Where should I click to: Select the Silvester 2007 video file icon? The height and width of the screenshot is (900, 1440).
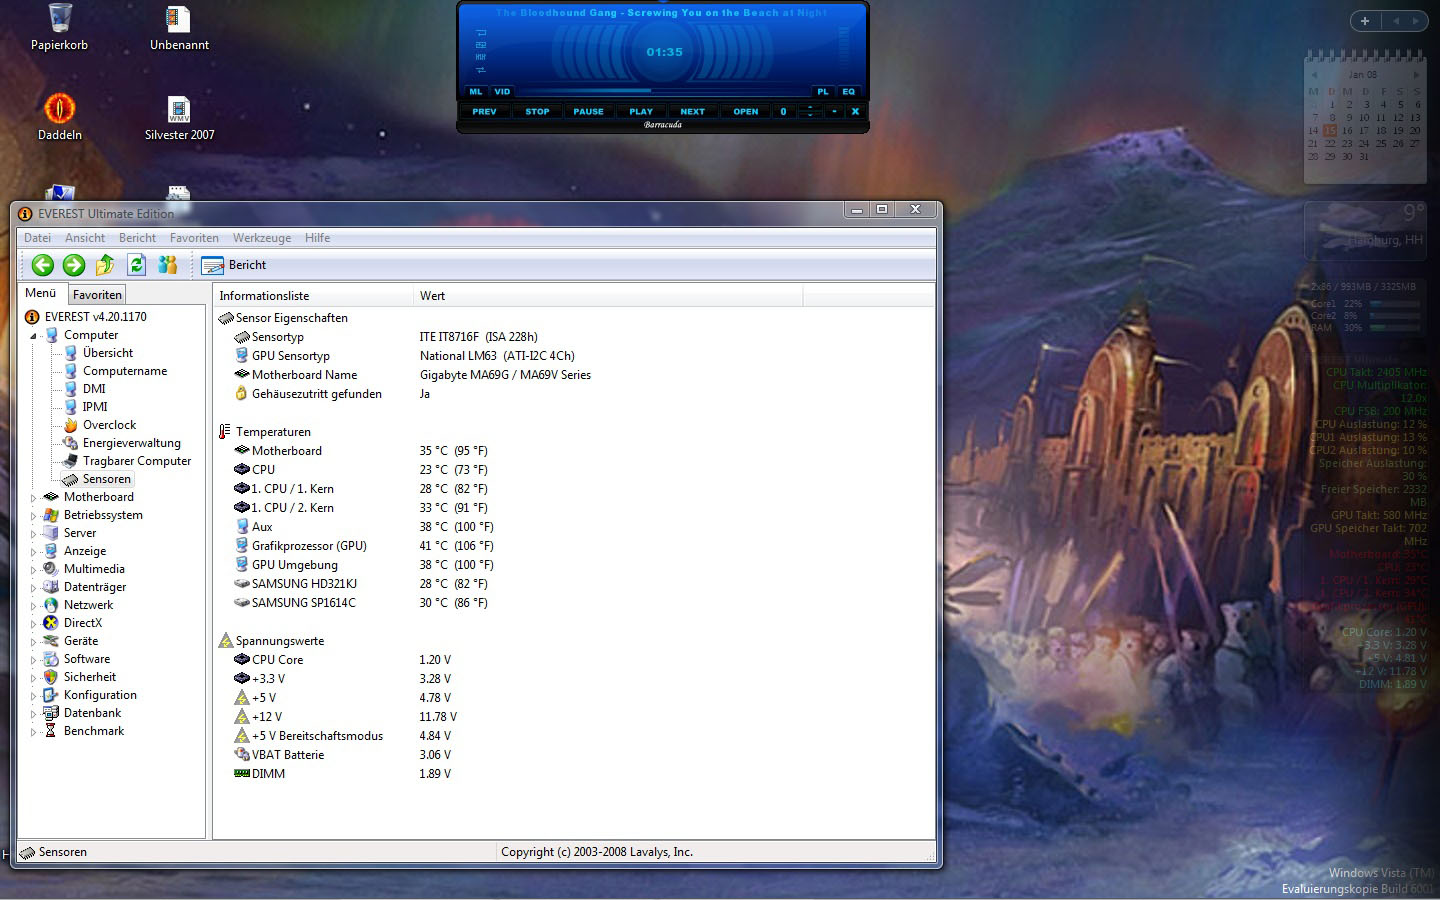[x=179, y=119]
